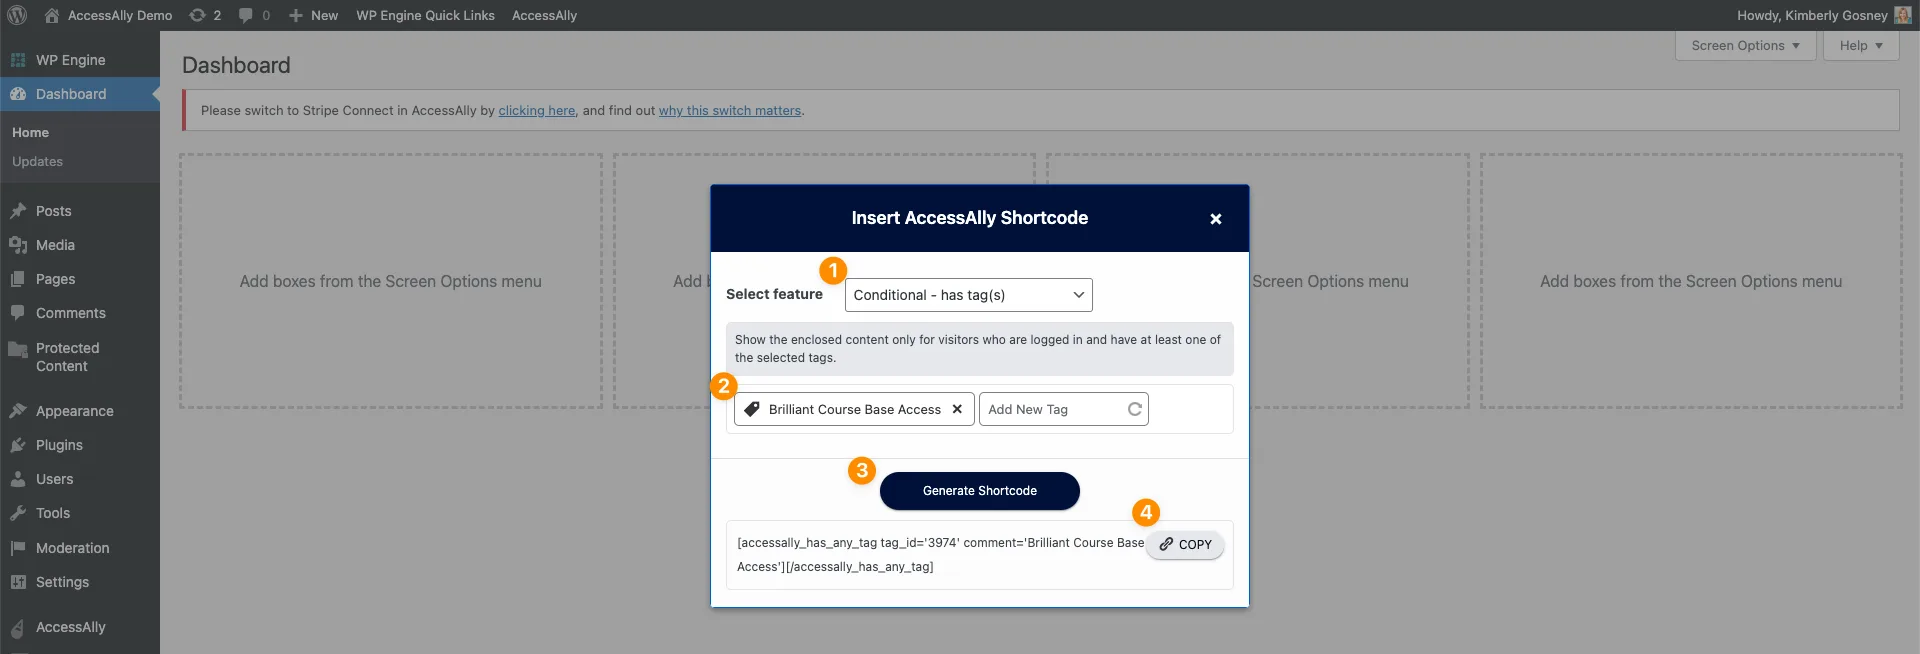Screen dimensions: 1920x654
Task: Open Protected Content folder icon
Action: point(18,349)
